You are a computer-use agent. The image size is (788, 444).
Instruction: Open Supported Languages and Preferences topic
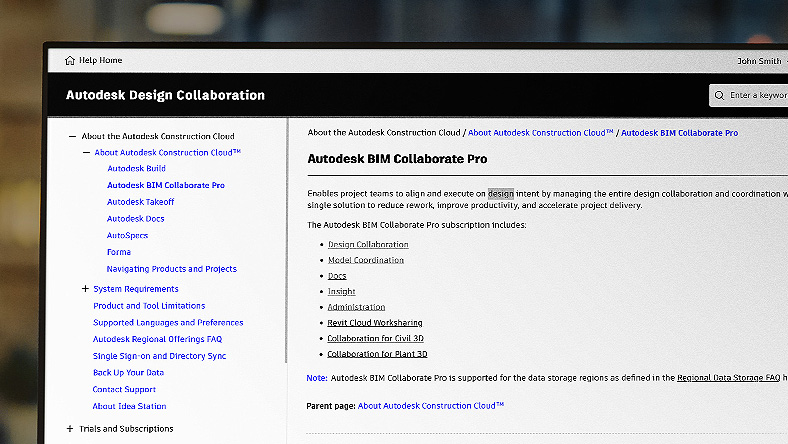[x=168, y=322]
